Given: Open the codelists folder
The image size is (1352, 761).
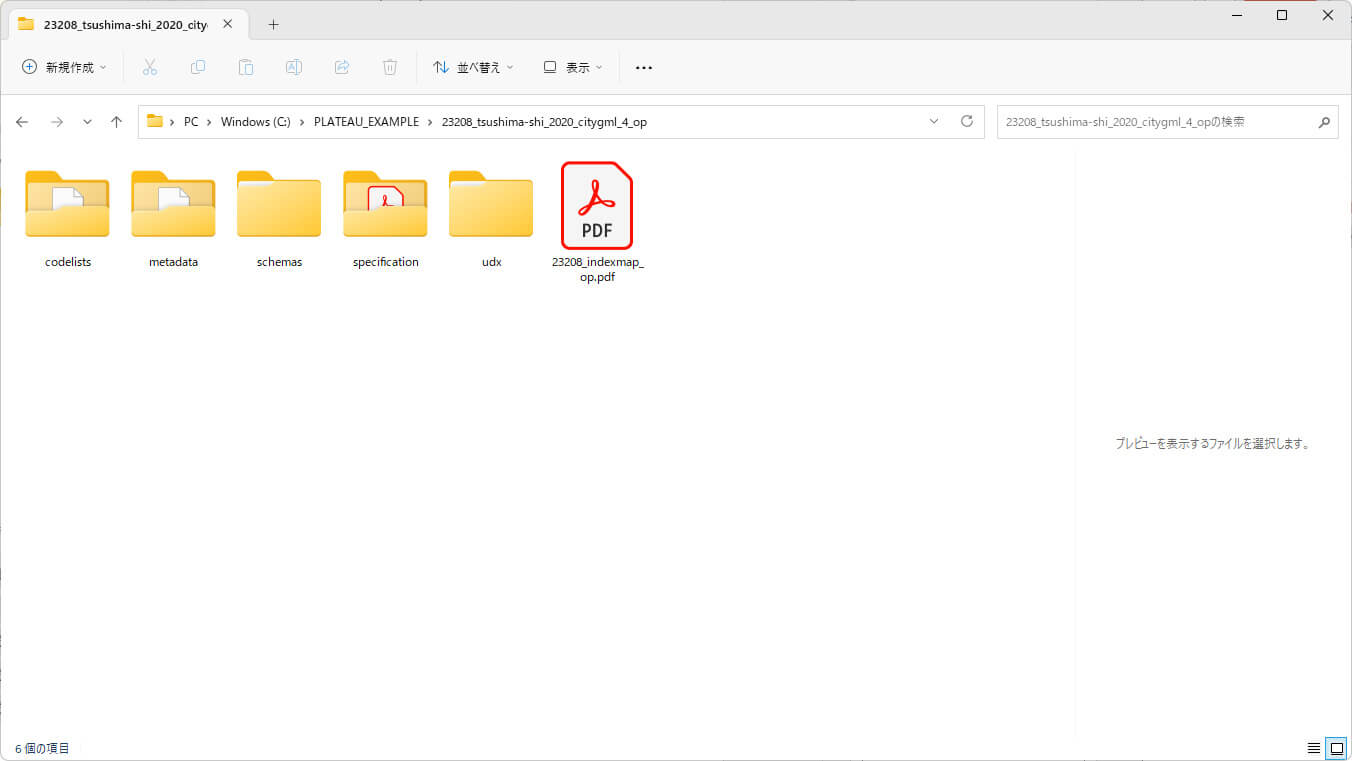Looking at the screenshot, I should coord(67,204).
